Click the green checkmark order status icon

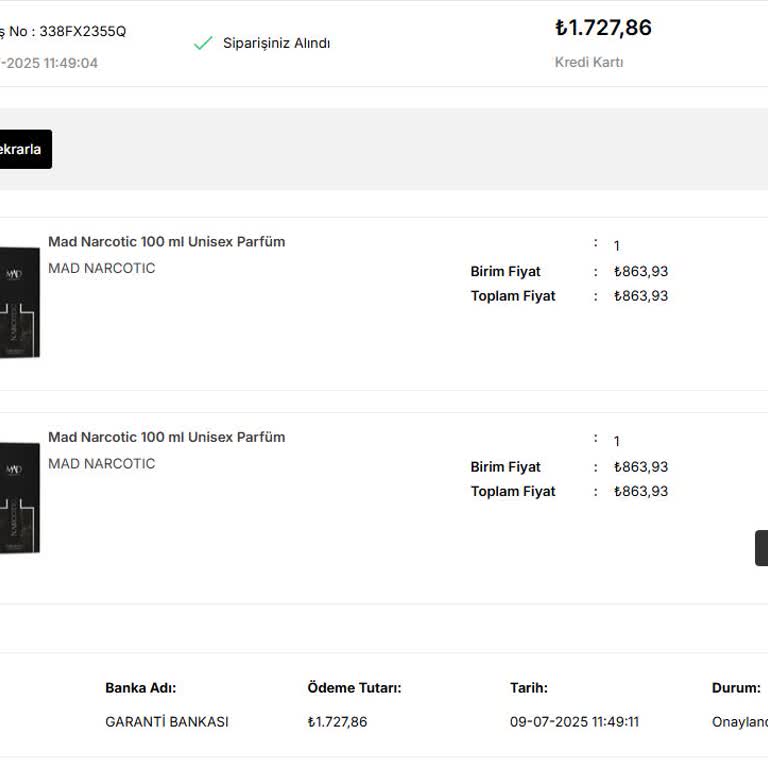click(203, 43)
